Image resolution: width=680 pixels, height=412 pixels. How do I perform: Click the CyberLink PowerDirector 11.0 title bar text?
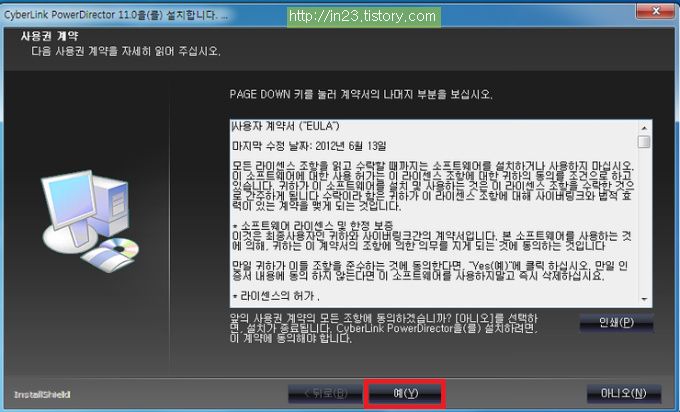pos(115,15)
